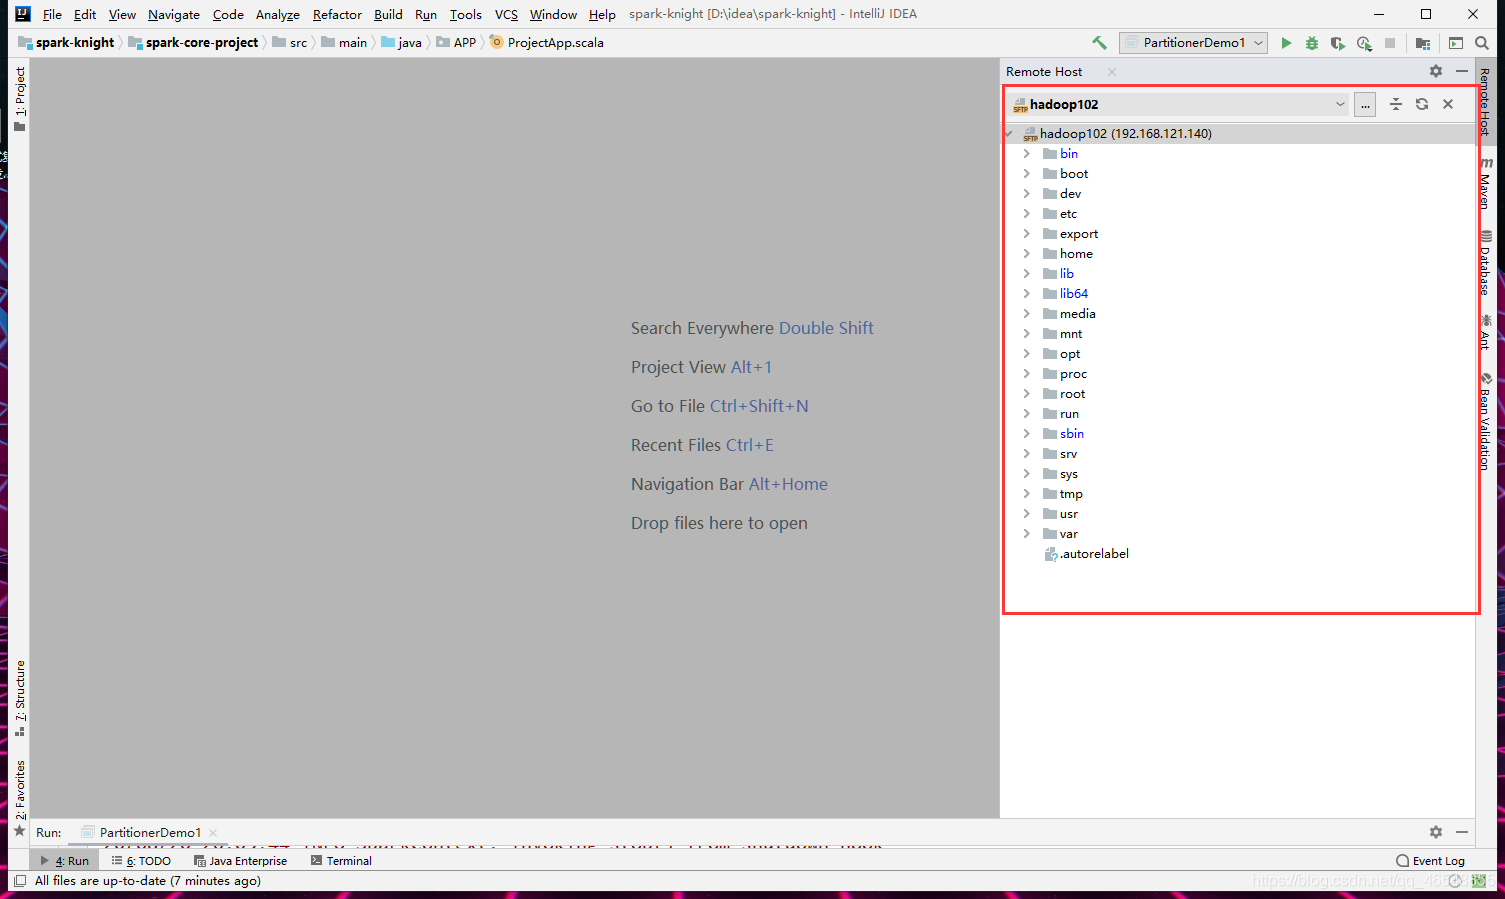The height and width of the screenshot is (899, 1505).
Task: Open the Navigate menu
Action: pyautogui.click(x=174, y=14)
